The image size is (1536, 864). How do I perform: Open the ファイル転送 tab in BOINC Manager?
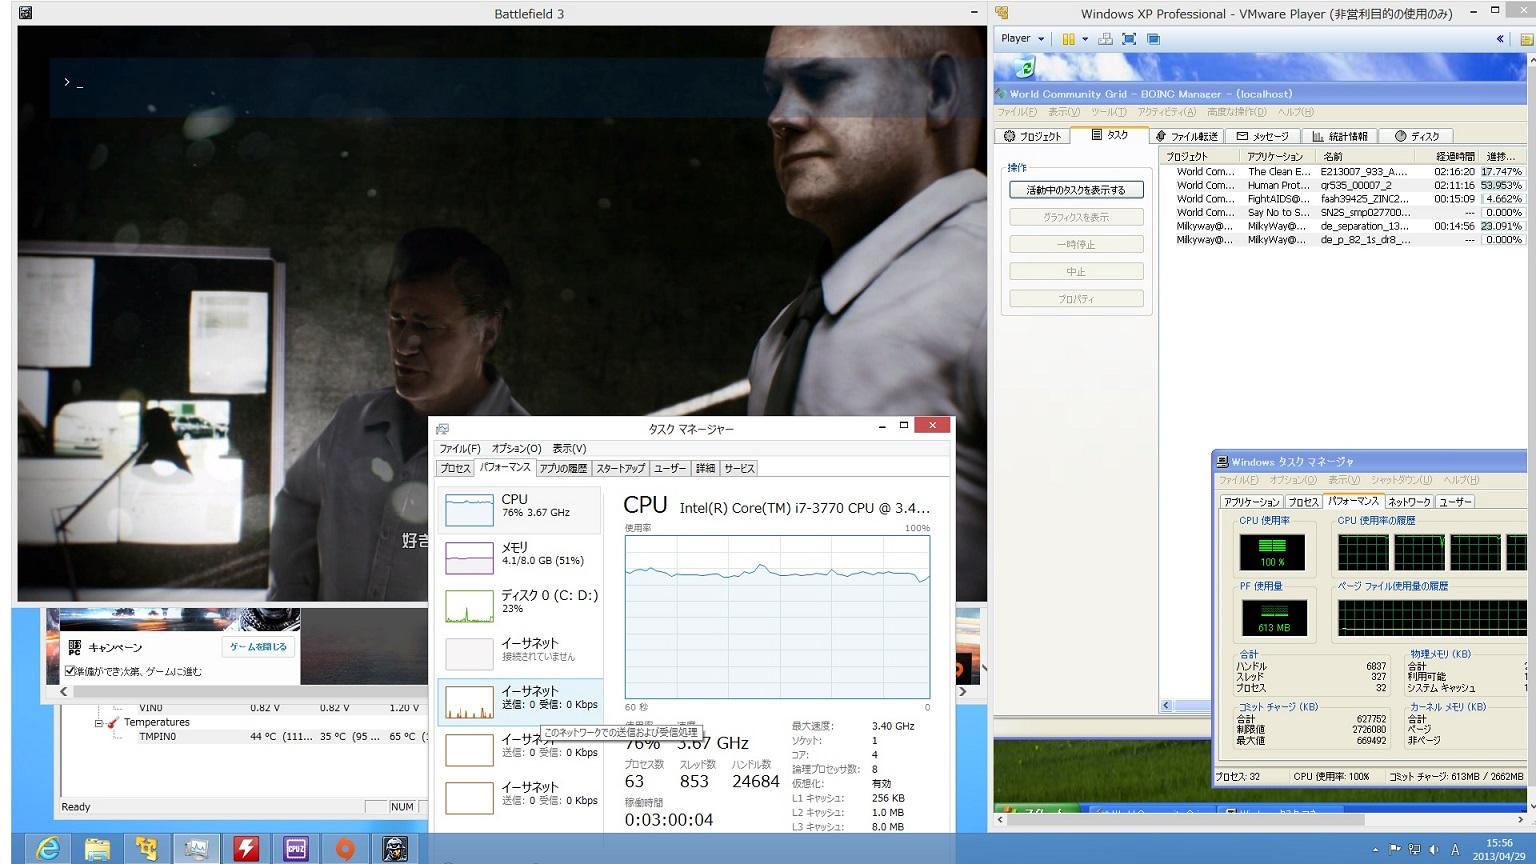tap(1186, 136)
